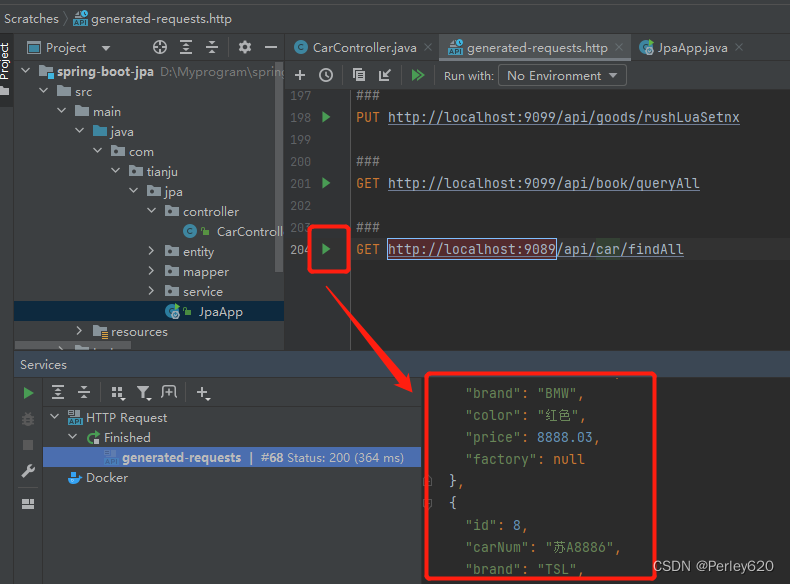Collapse all in Project panel
This screenshot has width=790, height=584.
point(212,47)
